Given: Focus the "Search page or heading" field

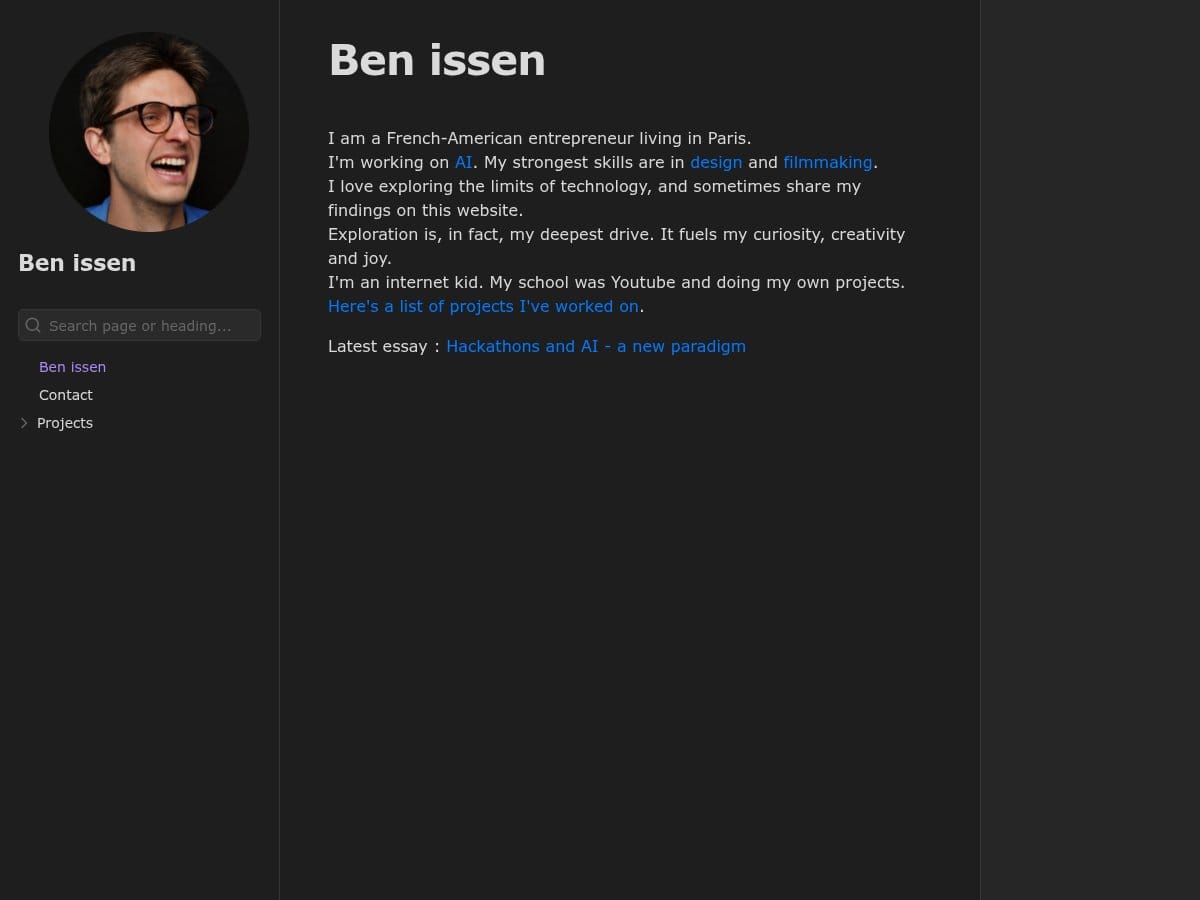Looking at the screenshot, I should tap(150, 325).
